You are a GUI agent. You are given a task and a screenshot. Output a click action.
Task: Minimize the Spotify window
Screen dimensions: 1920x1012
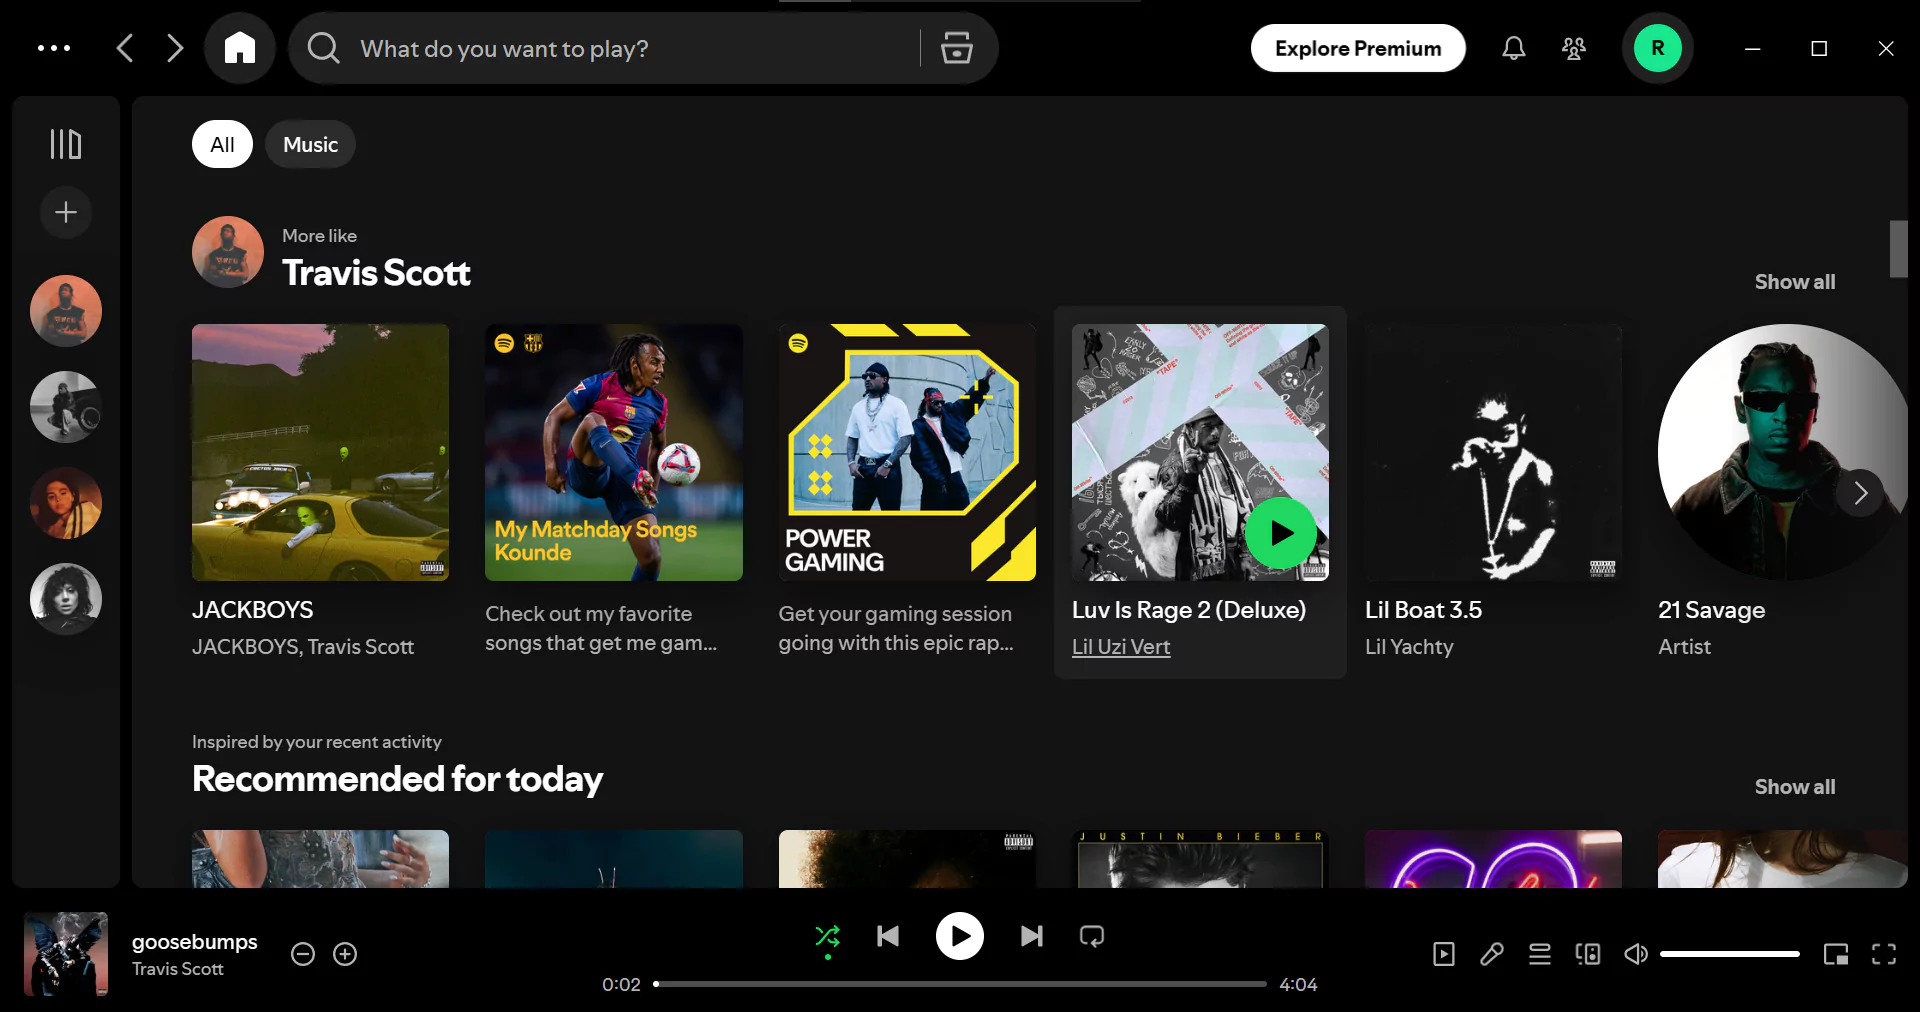click(x=1753, y=48)
